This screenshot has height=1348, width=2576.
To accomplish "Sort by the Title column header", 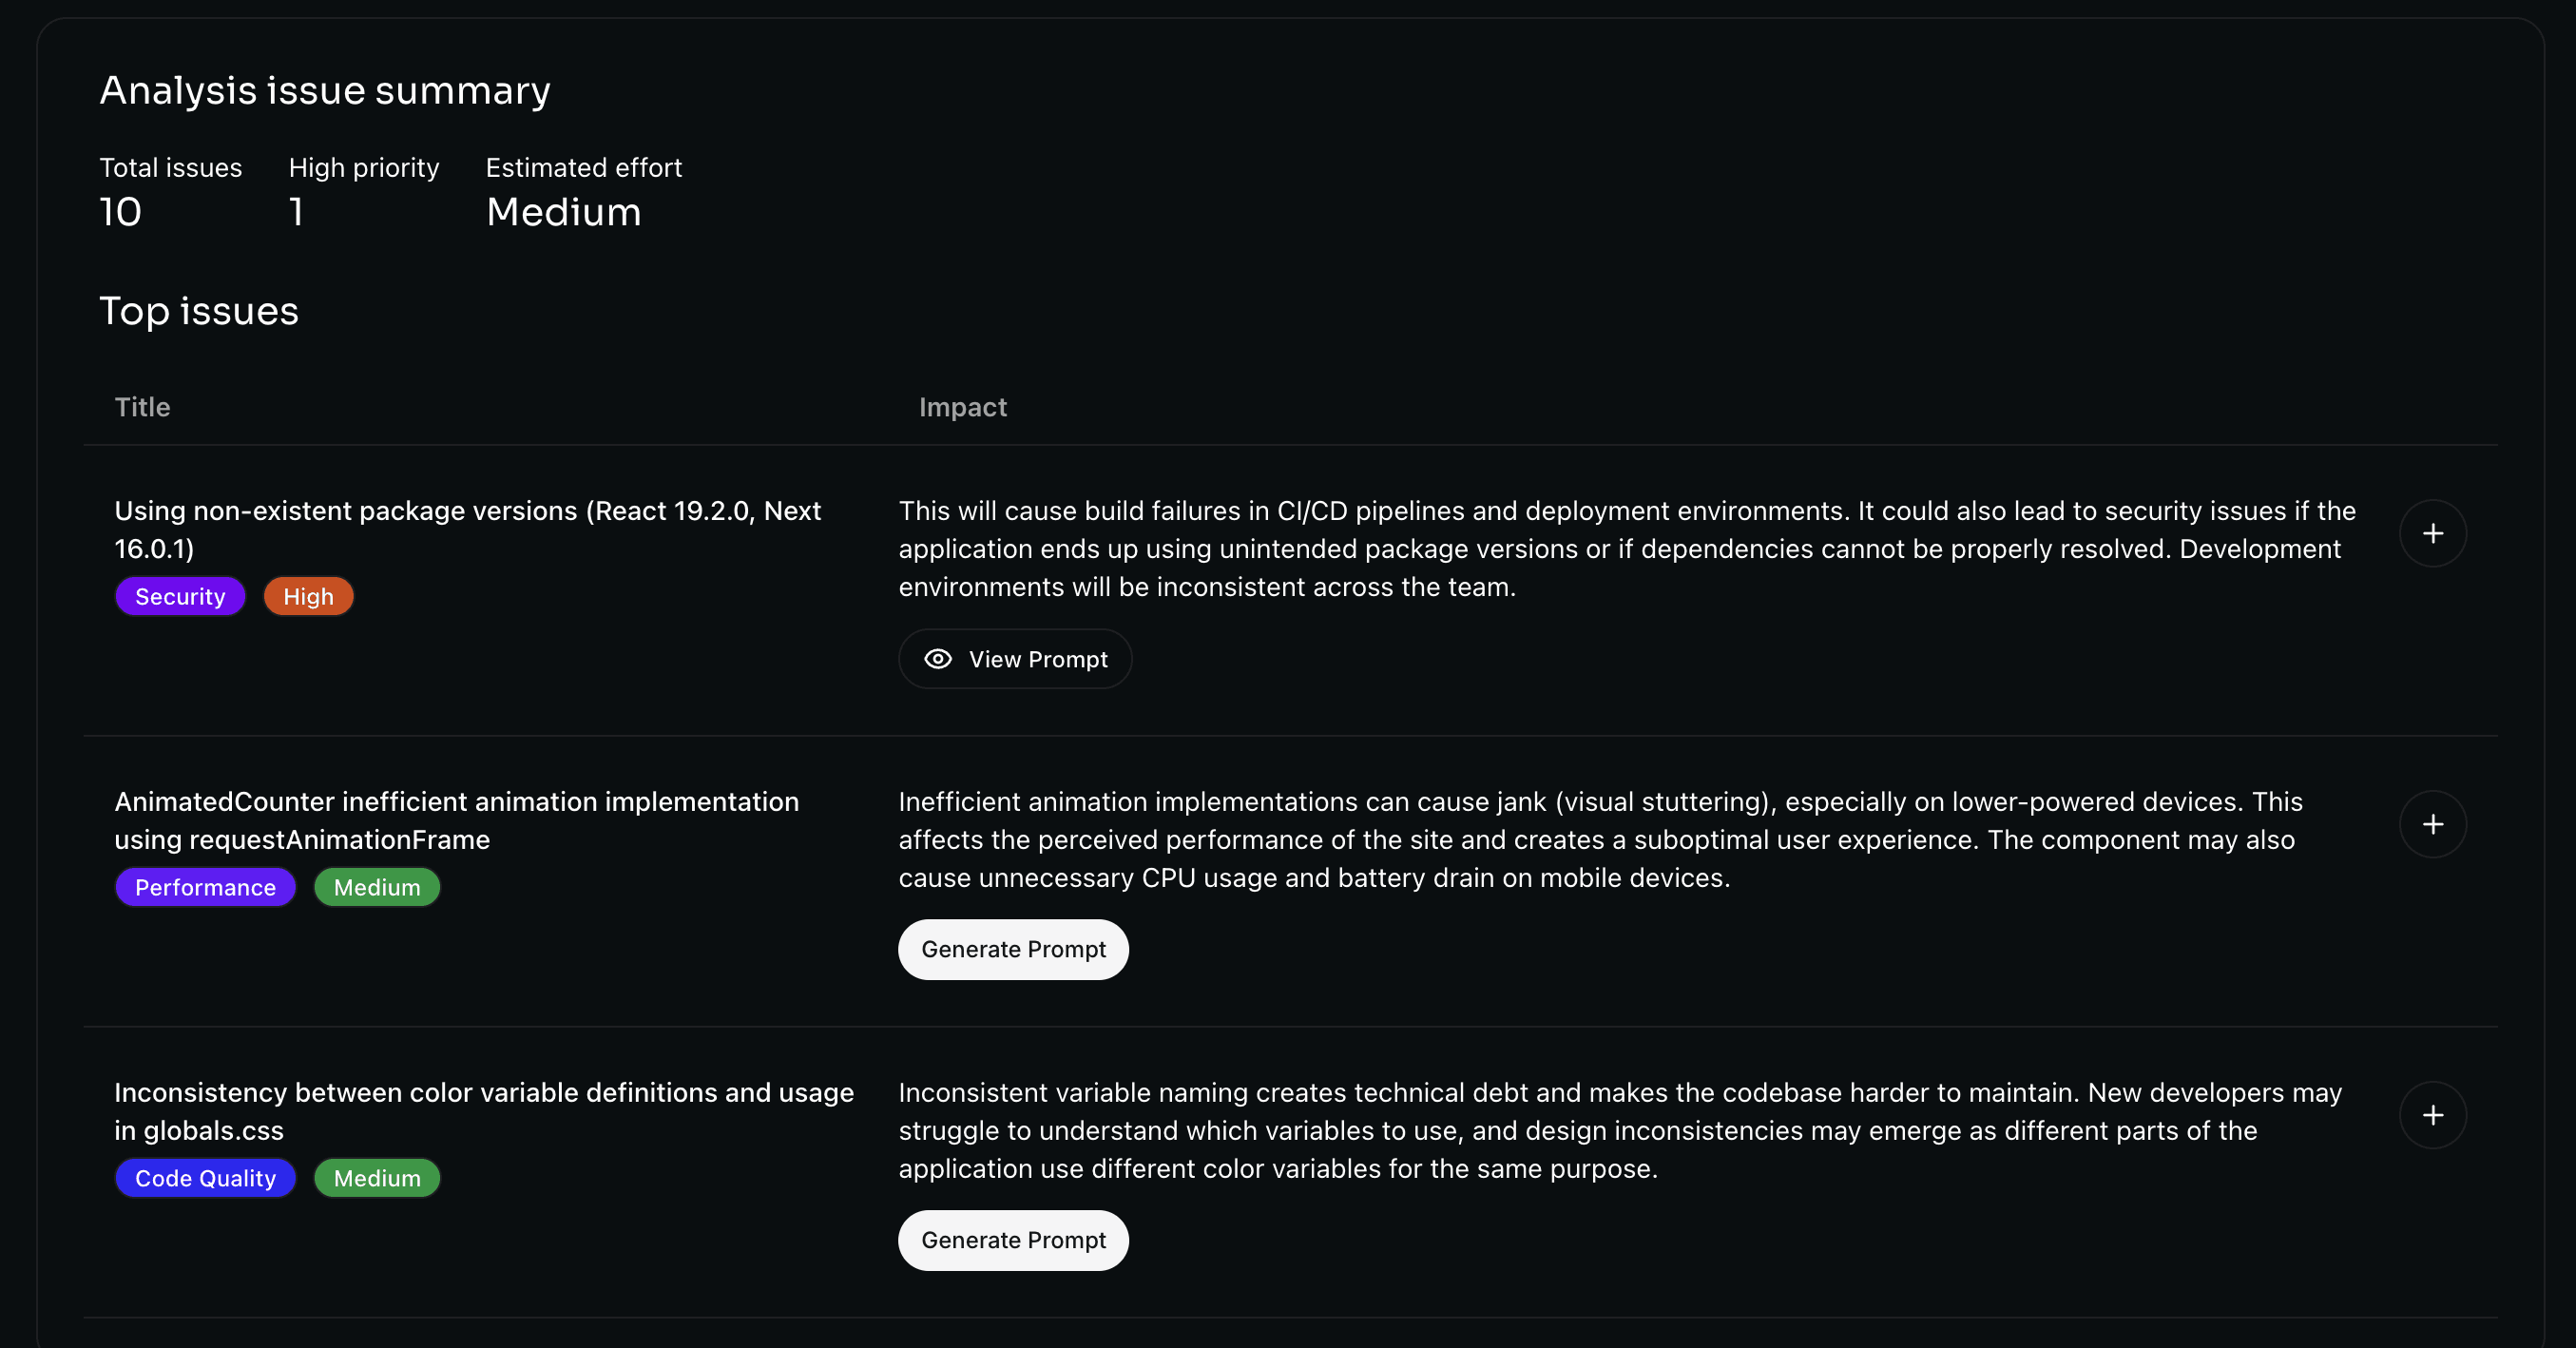I will 142,407.
